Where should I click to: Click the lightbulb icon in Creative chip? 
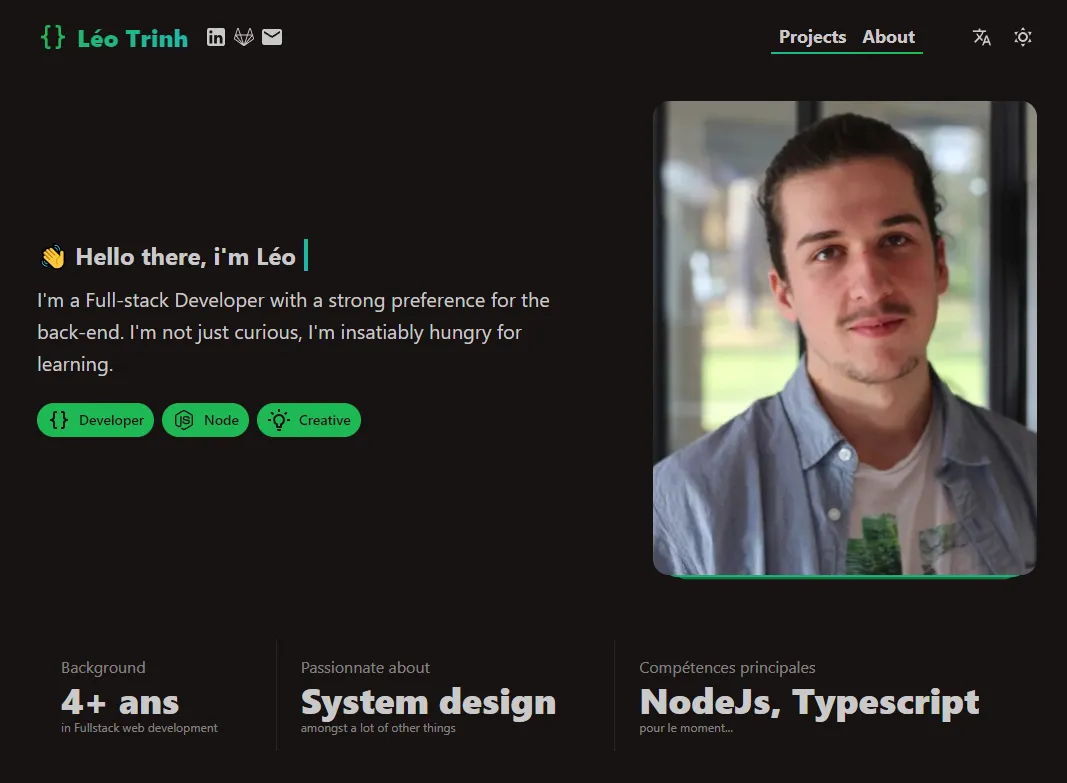(x=278, y=420)
